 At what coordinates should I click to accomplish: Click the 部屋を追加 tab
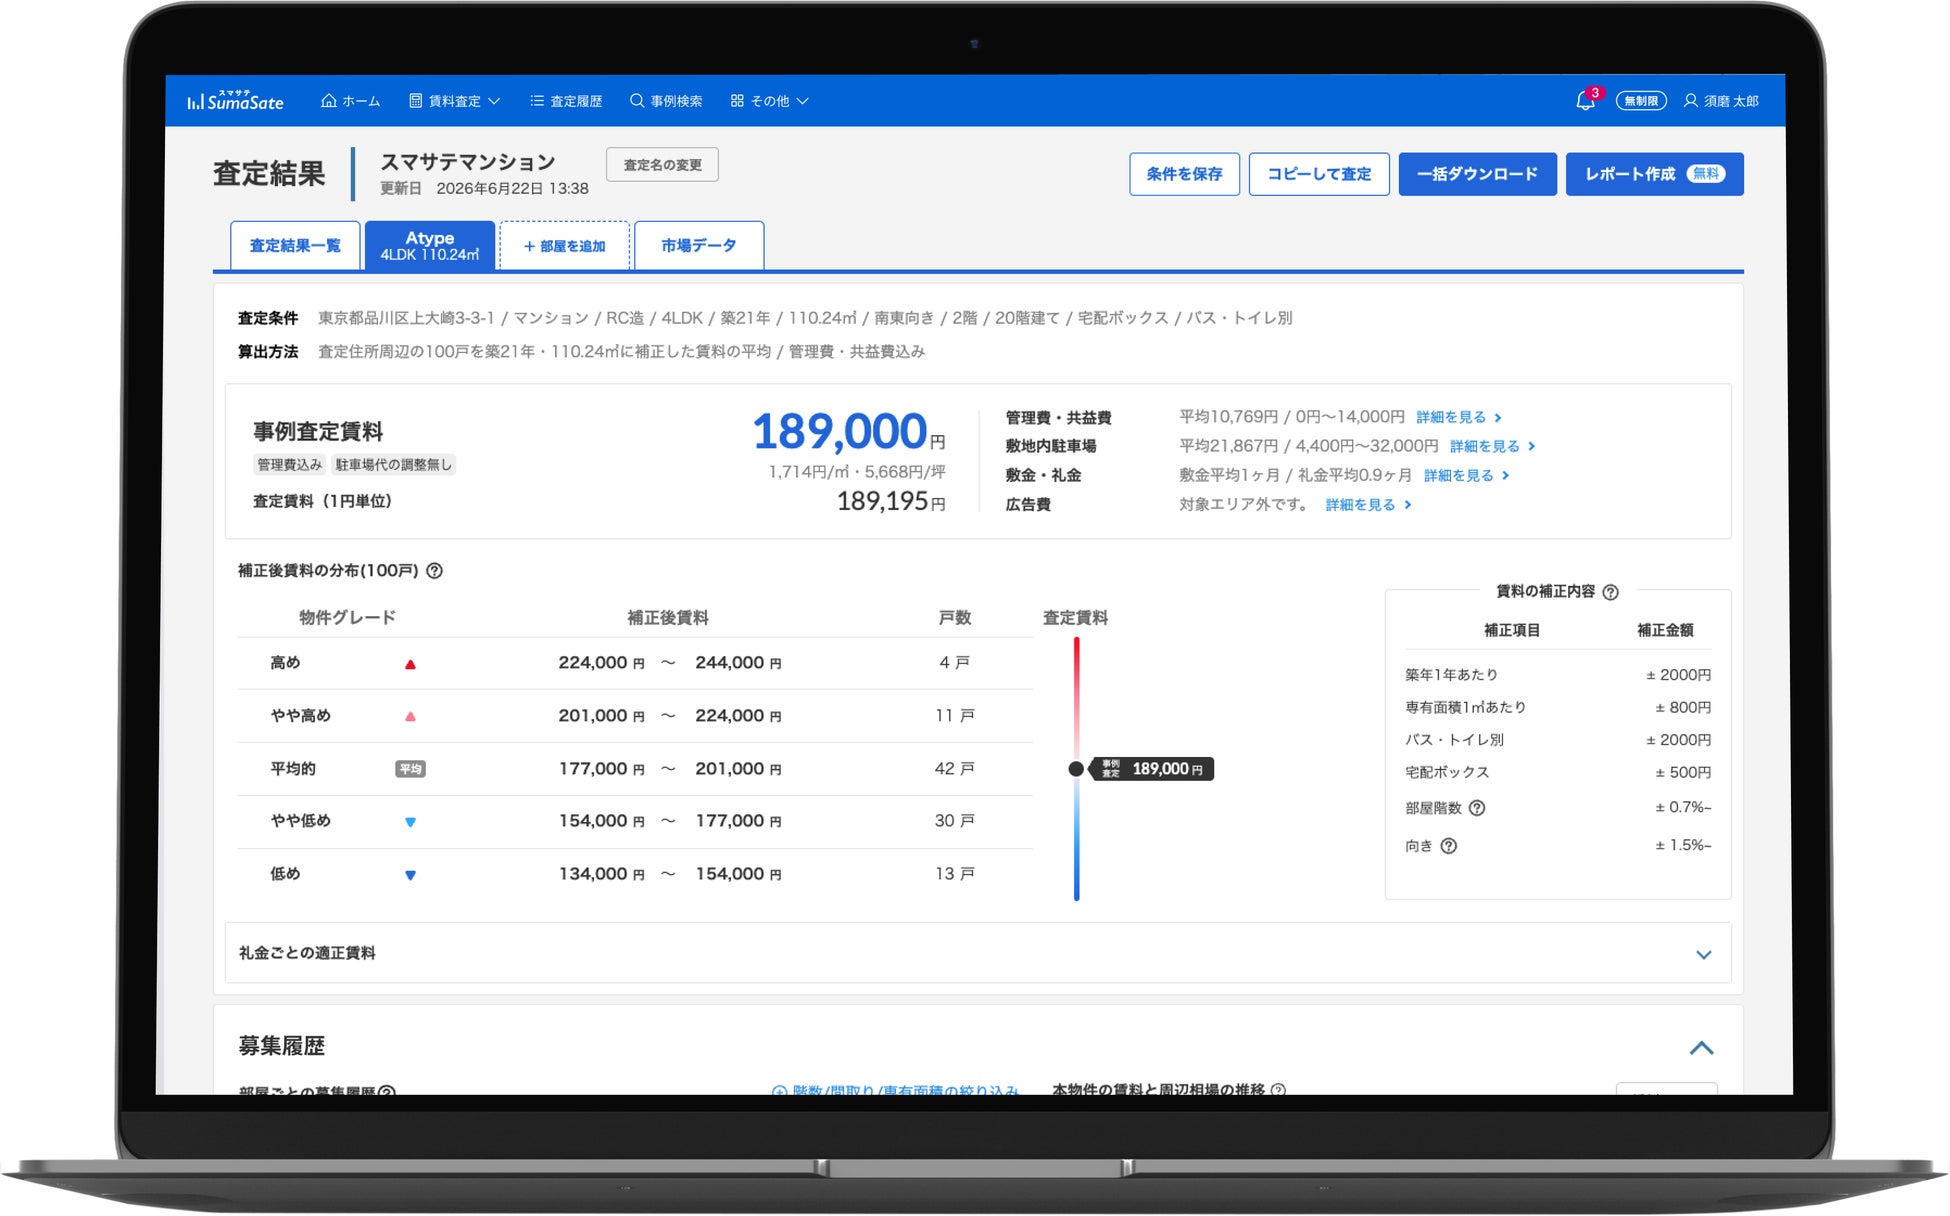pos(565,246)
